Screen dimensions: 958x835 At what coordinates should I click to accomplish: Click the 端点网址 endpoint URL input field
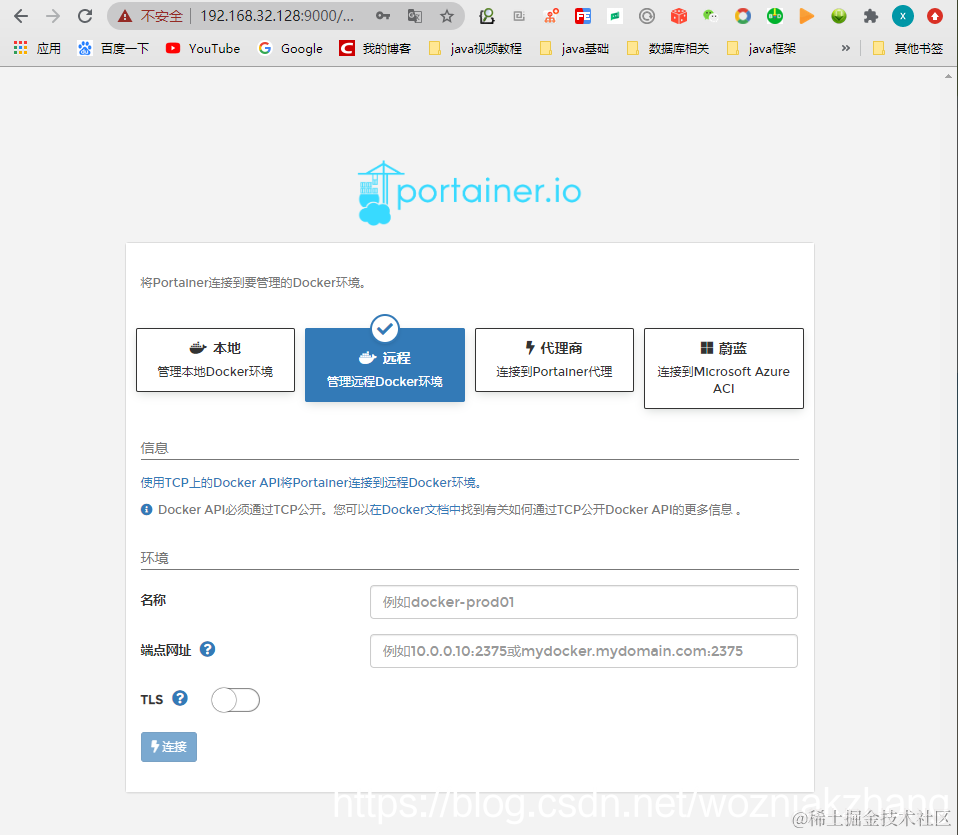583,651
